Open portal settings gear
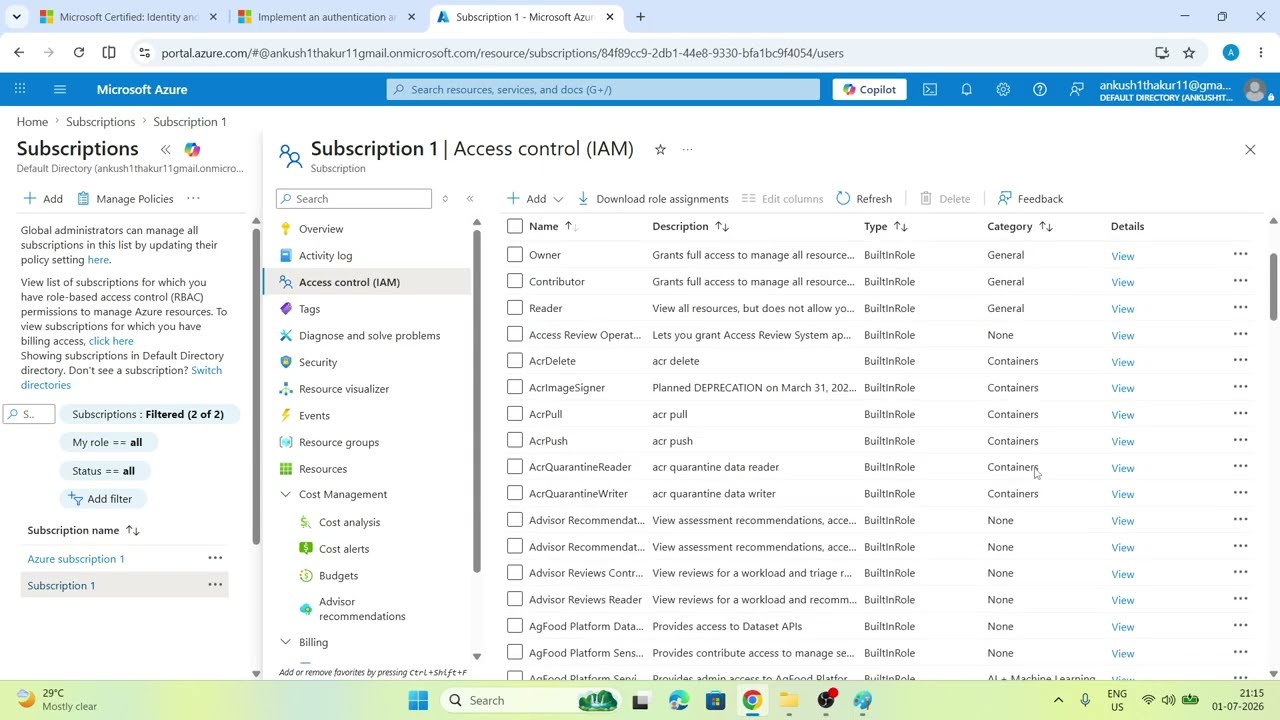Image resolution: width=1280 pixels, height=720 pixels. pyautogui.click(x=1003, y=89)
